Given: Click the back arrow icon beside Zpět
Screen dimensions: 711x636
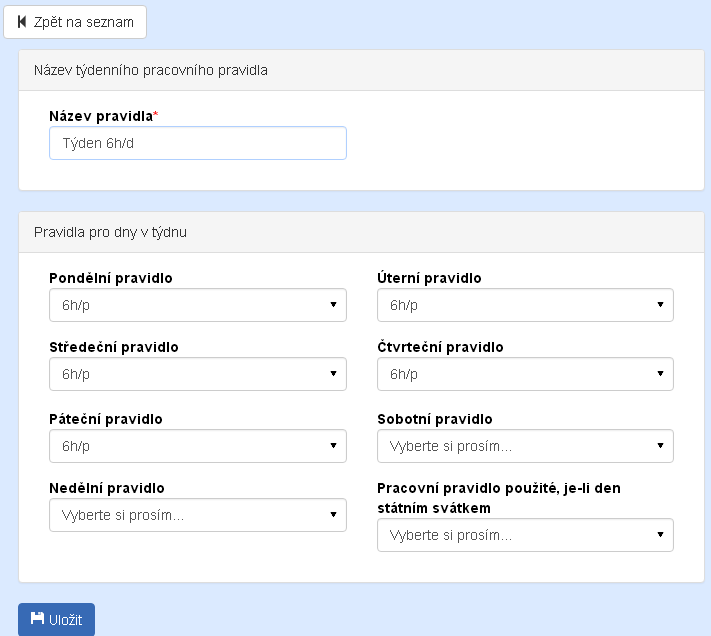Looking at the screenshot, I should coord(21,22).
